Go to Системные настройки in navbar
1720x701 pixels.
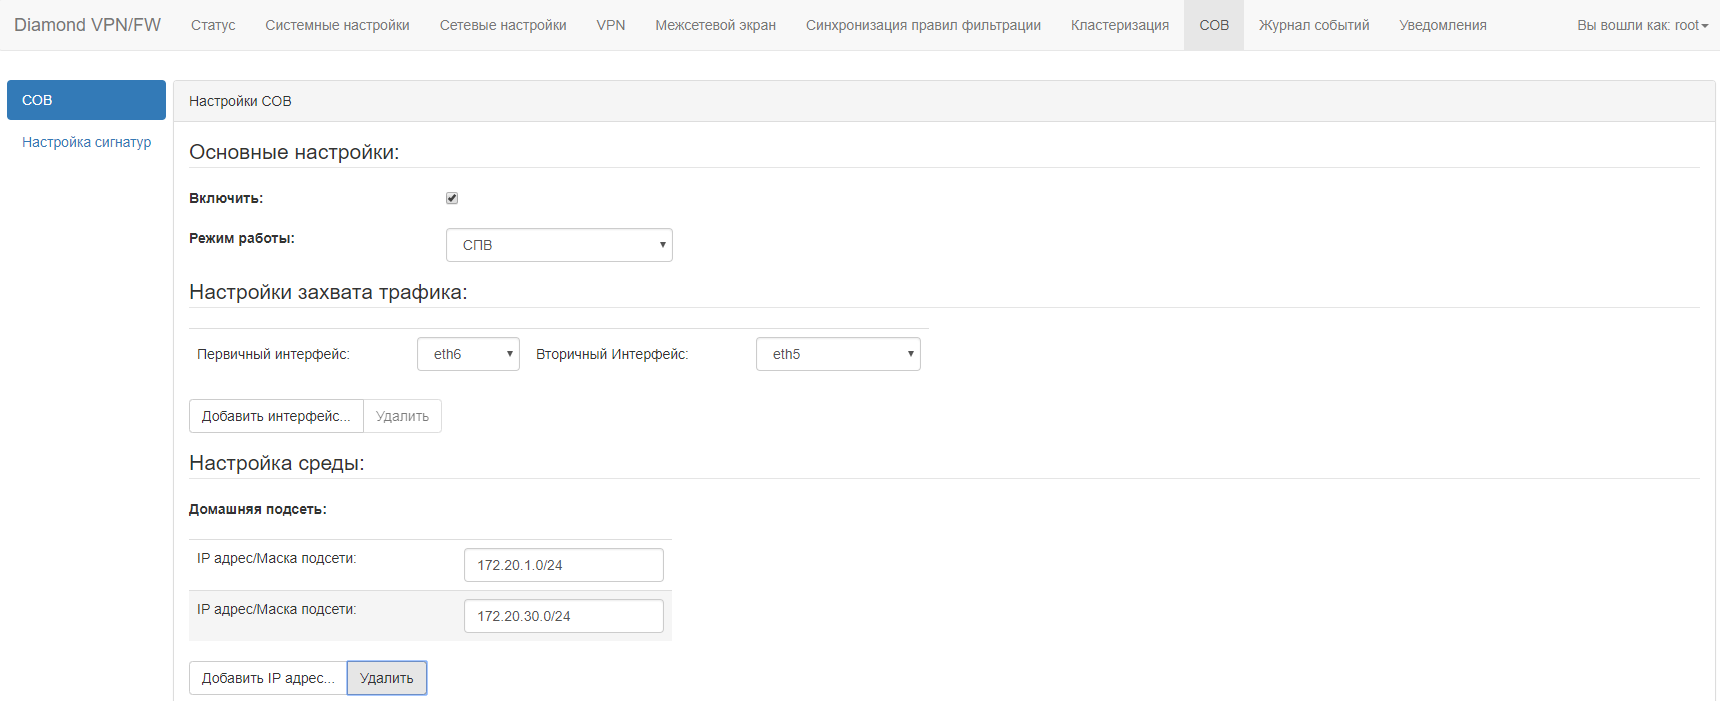(337, 25)
